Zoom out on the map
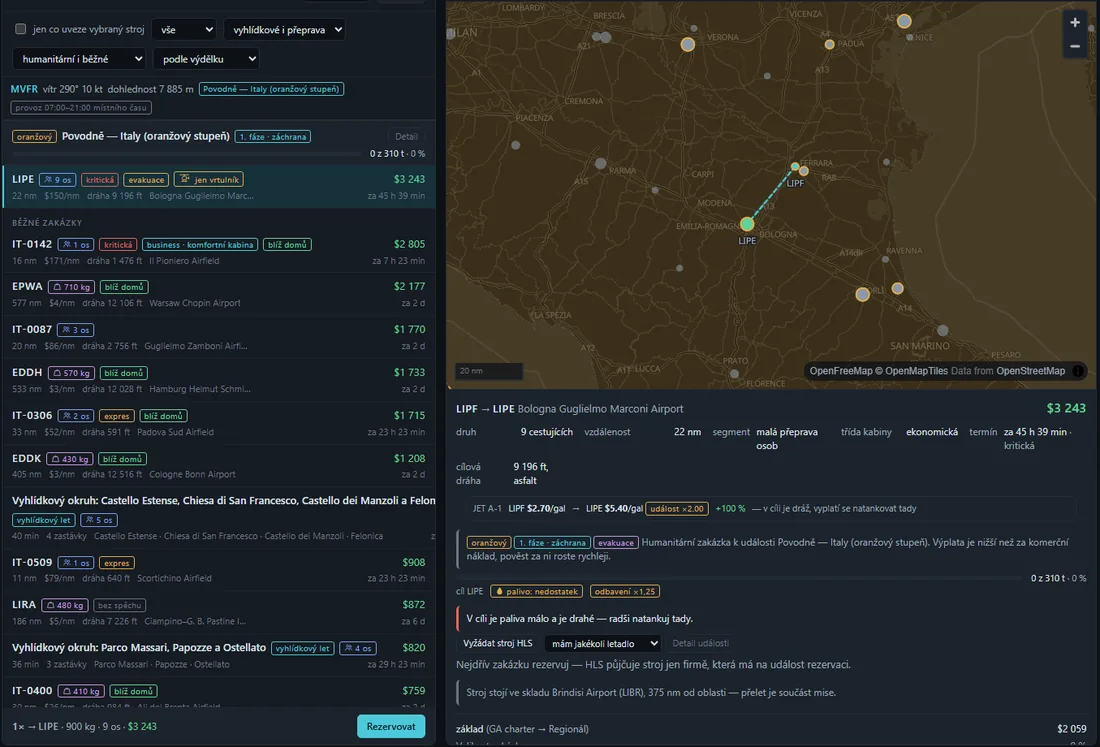Image resolution: width=1100 pixels, height=747 pixels. pyautogui.click(x=1074, y=46)
